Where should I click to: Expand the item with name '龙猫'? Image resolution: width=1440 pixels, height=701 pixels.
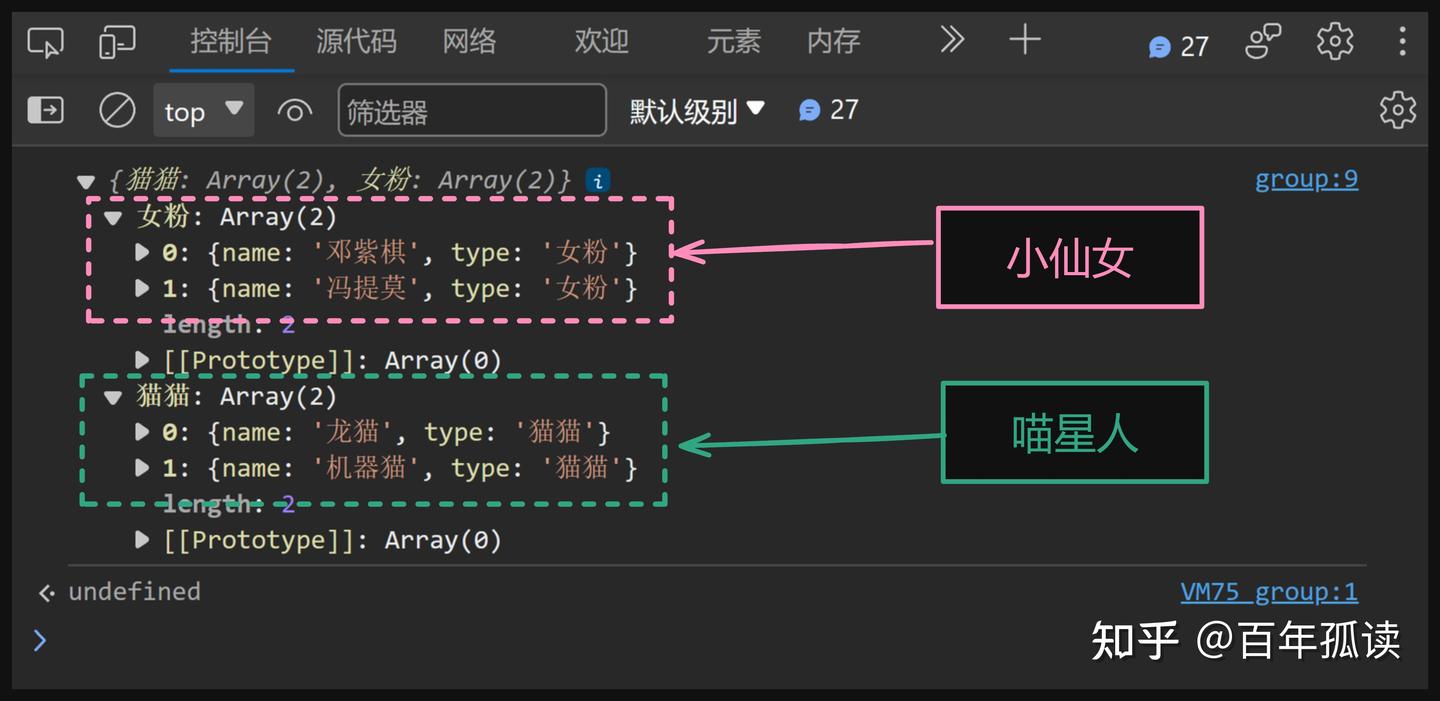[142, 433]
